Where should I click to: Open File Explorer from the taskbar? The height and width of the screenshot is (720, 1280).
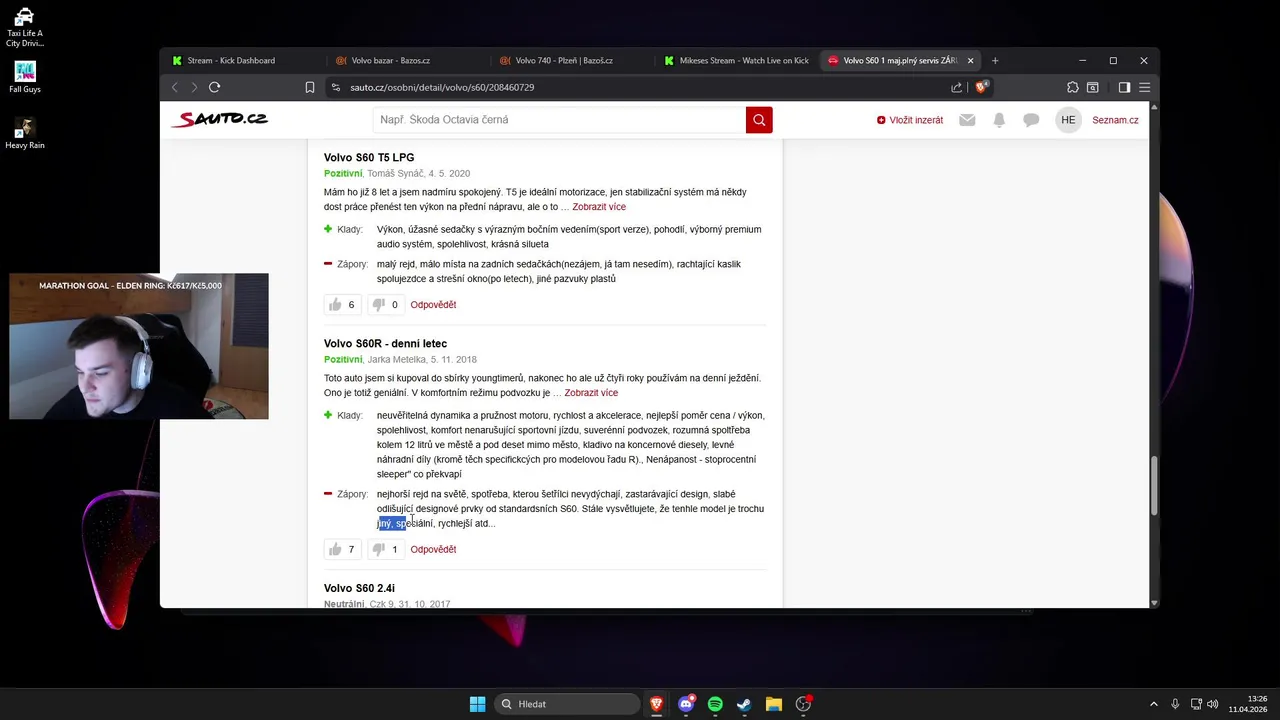click(x=773, y=704)
